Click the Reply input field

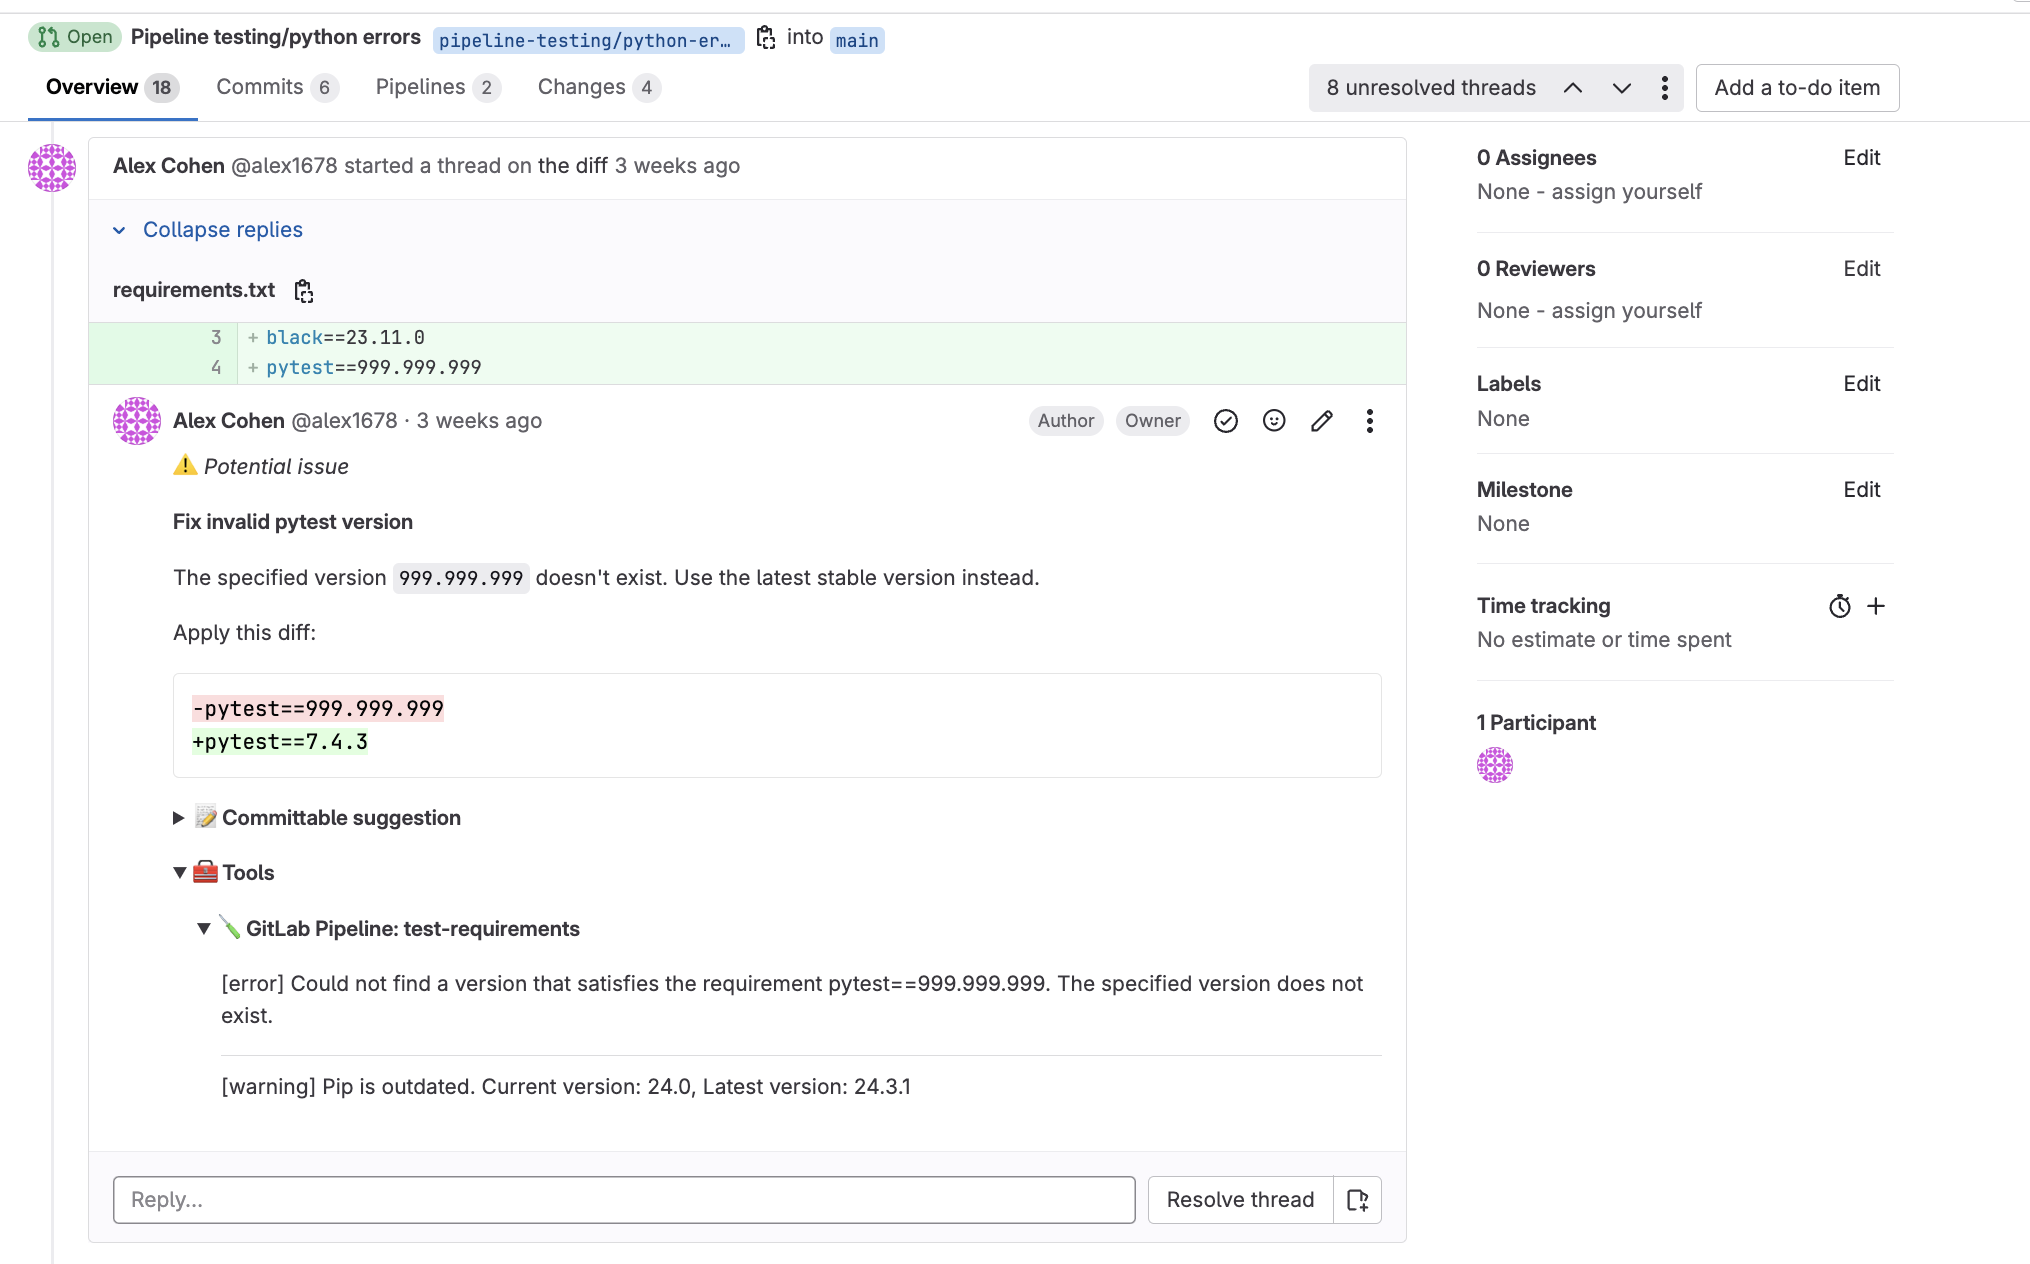tap(624, 1199)
